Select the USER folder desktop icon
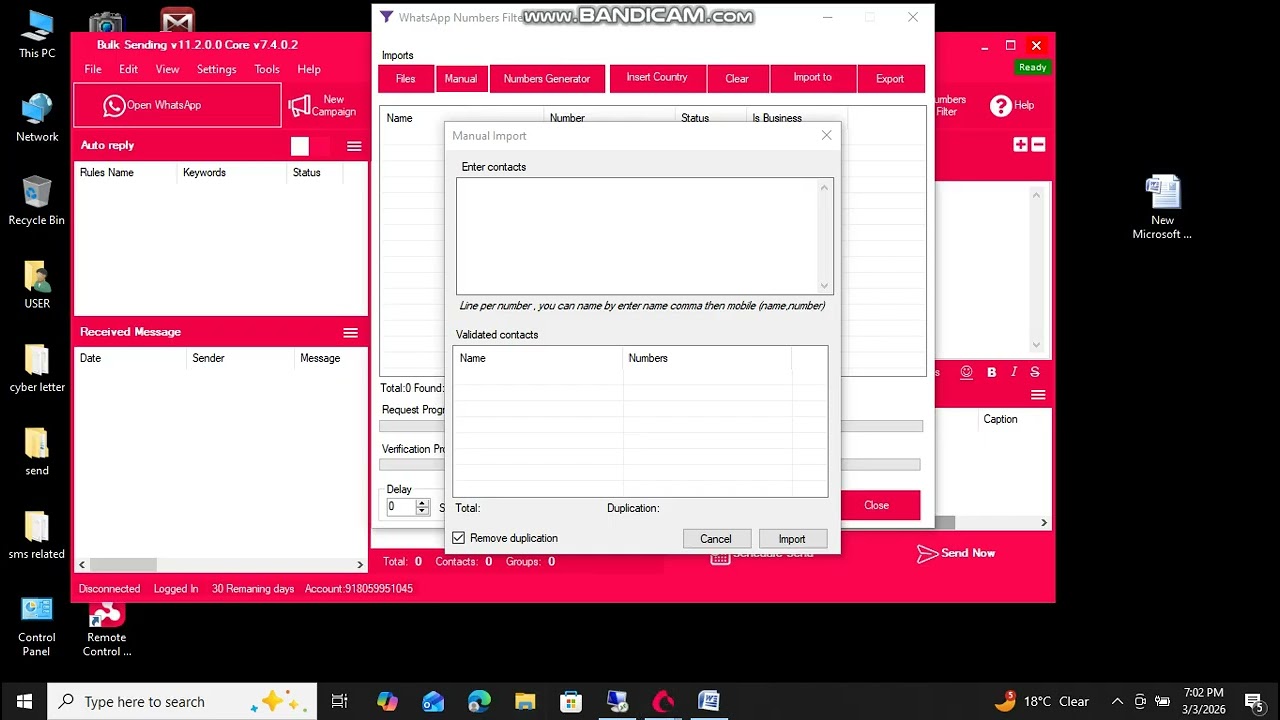 (x=37, y=285)
